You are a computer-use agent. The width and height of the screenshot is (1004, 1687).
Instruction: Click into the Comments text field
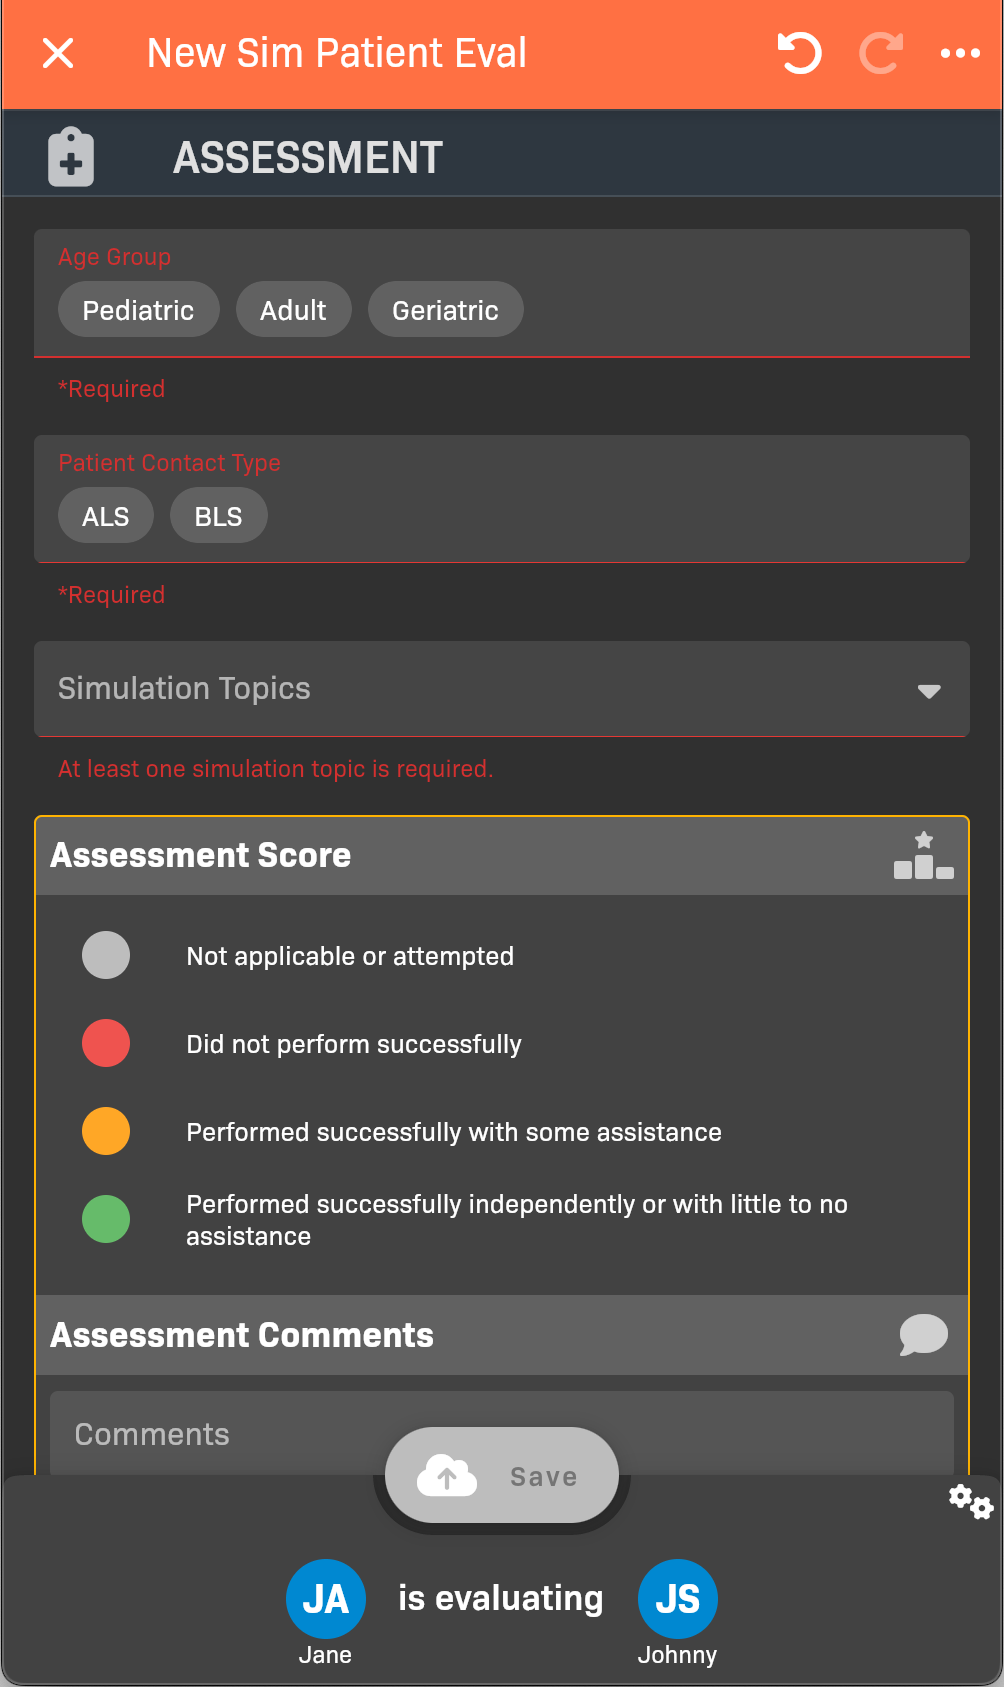[x=220, y=1434]
